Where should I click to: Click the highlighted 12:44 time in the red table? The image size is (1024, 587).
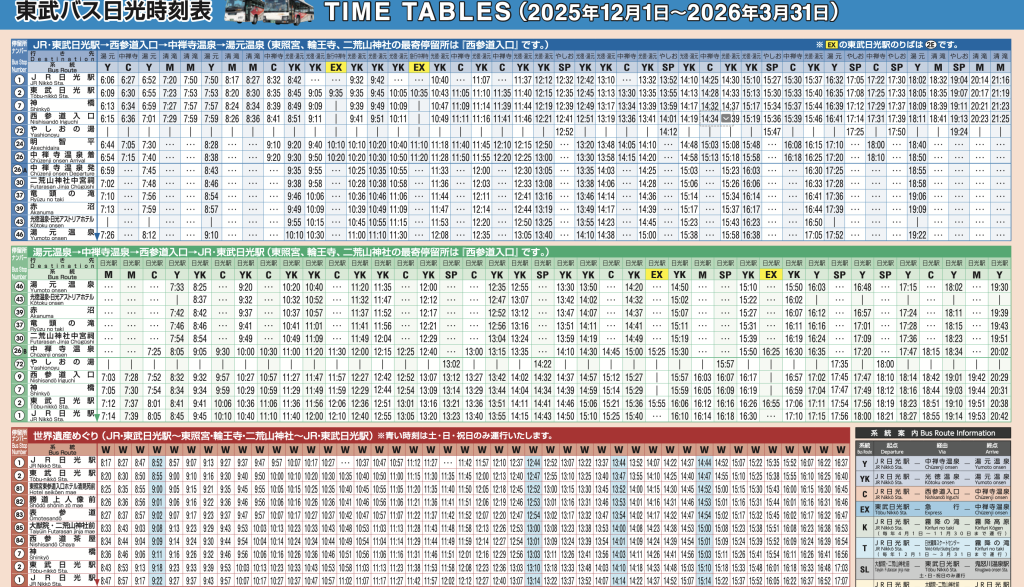coord(534,463)
